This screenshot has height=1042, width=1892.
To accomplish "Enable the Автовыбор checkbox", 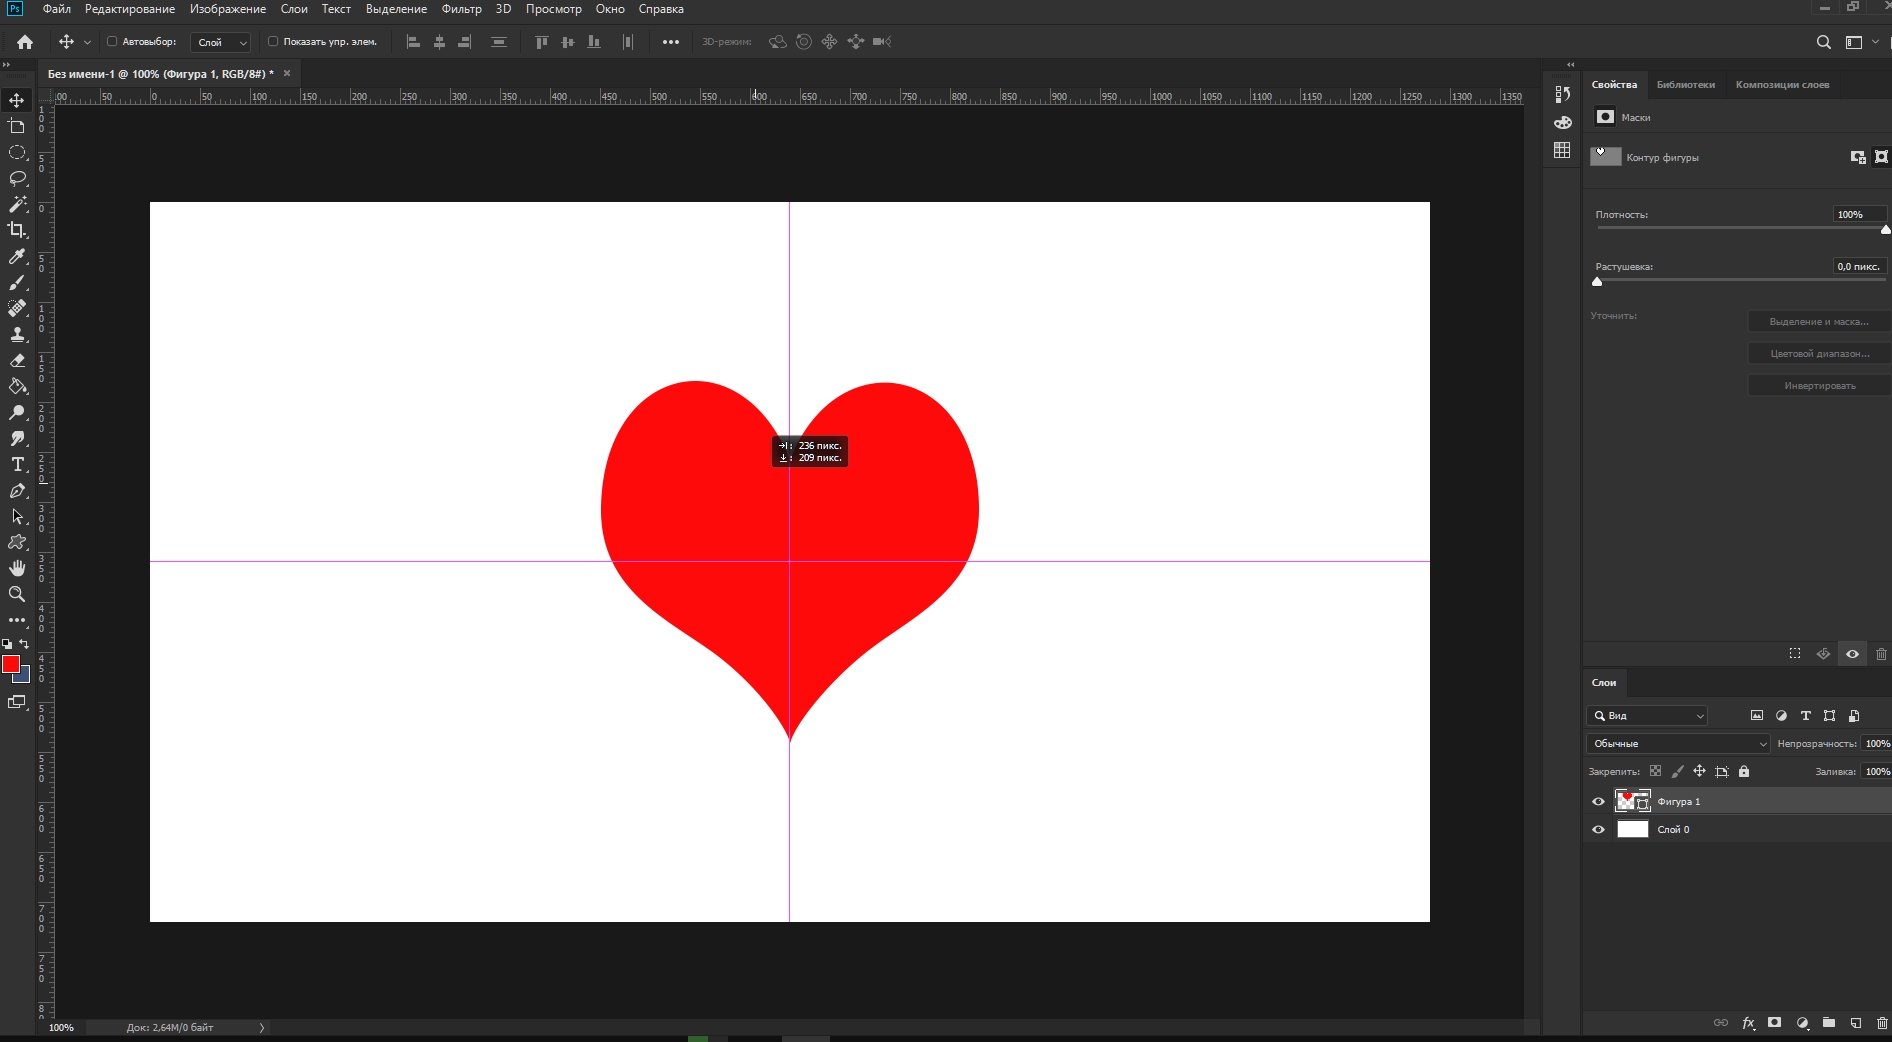I will (112, 42).
